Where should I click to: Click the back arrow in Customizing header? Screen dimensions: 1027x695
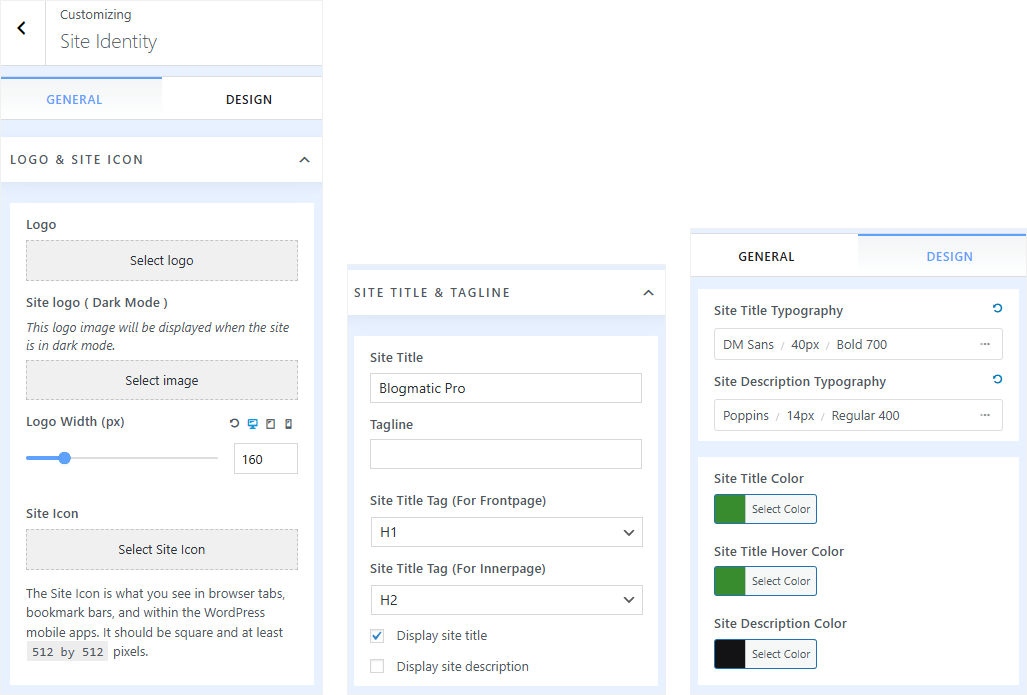(22, 29)
